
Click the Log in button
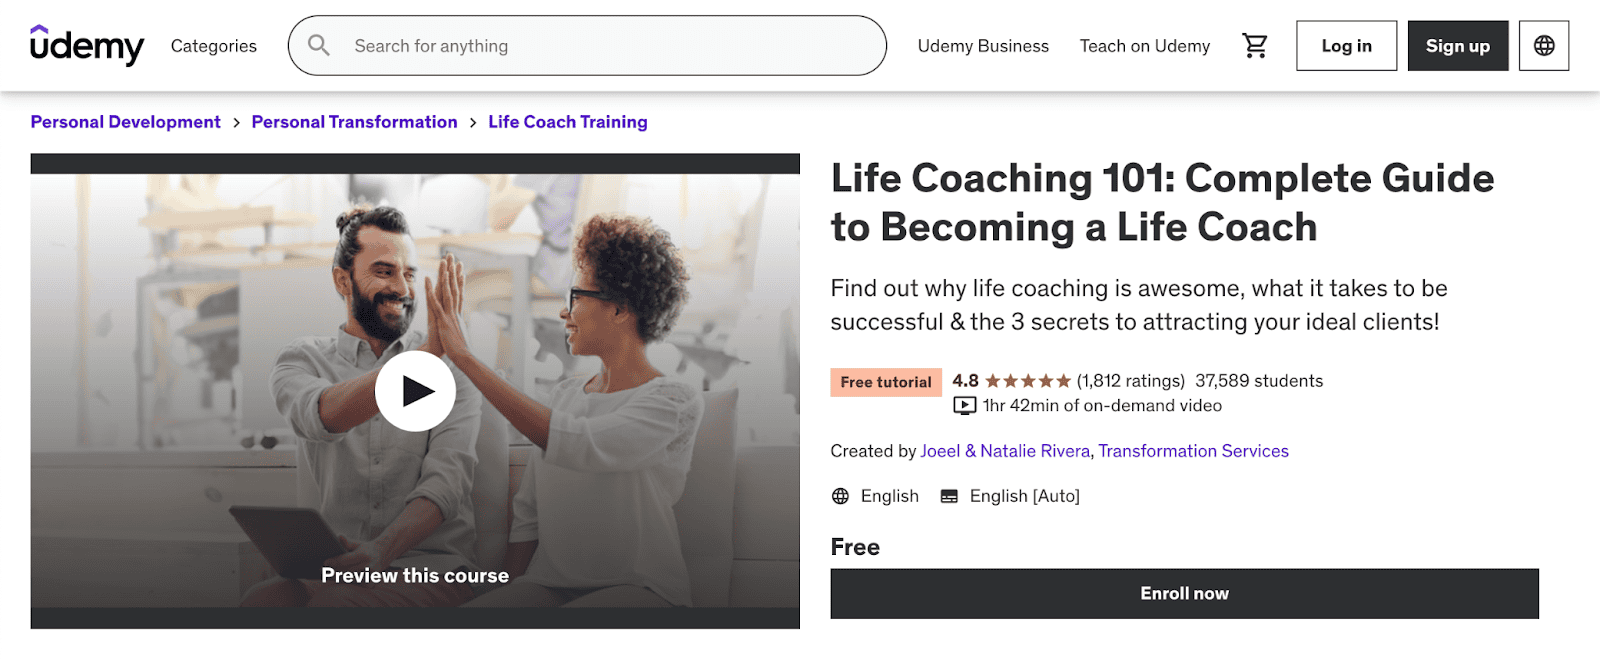coord(1346,45)
